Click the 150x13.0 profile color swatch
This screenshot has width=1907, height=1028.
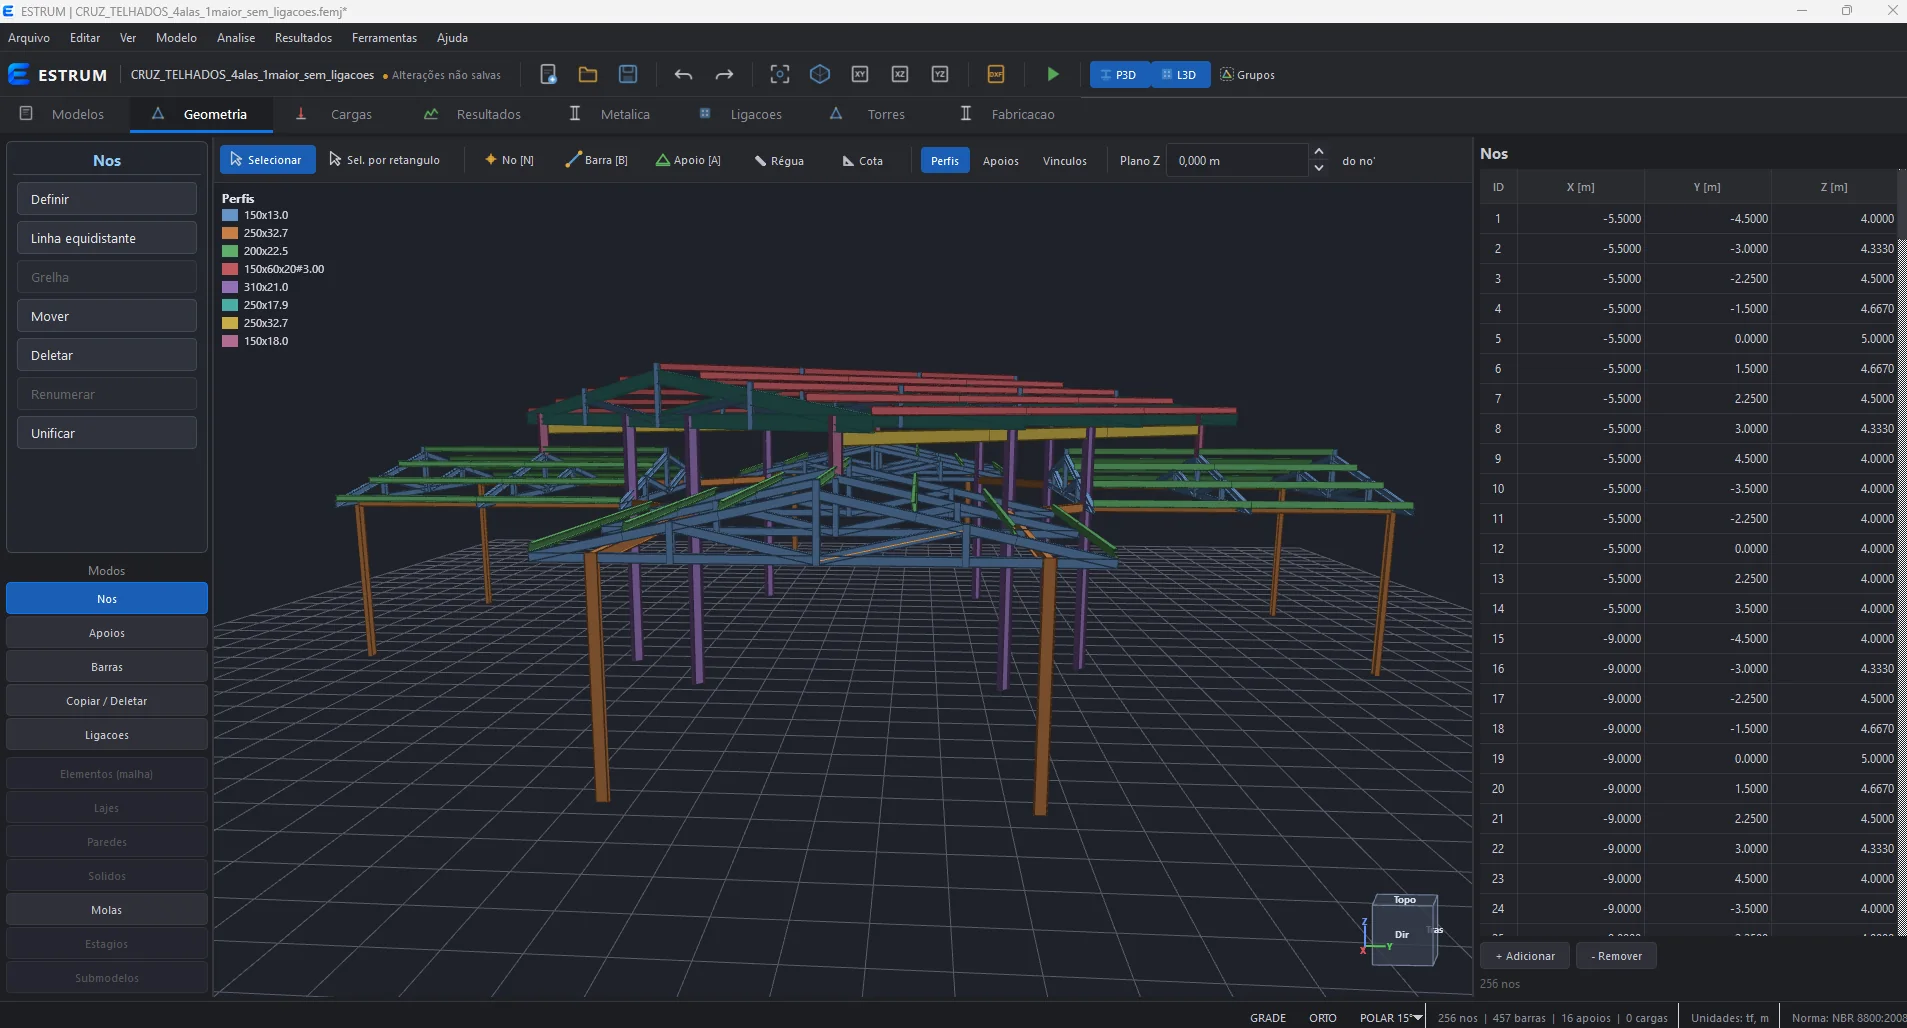[230, 215]
